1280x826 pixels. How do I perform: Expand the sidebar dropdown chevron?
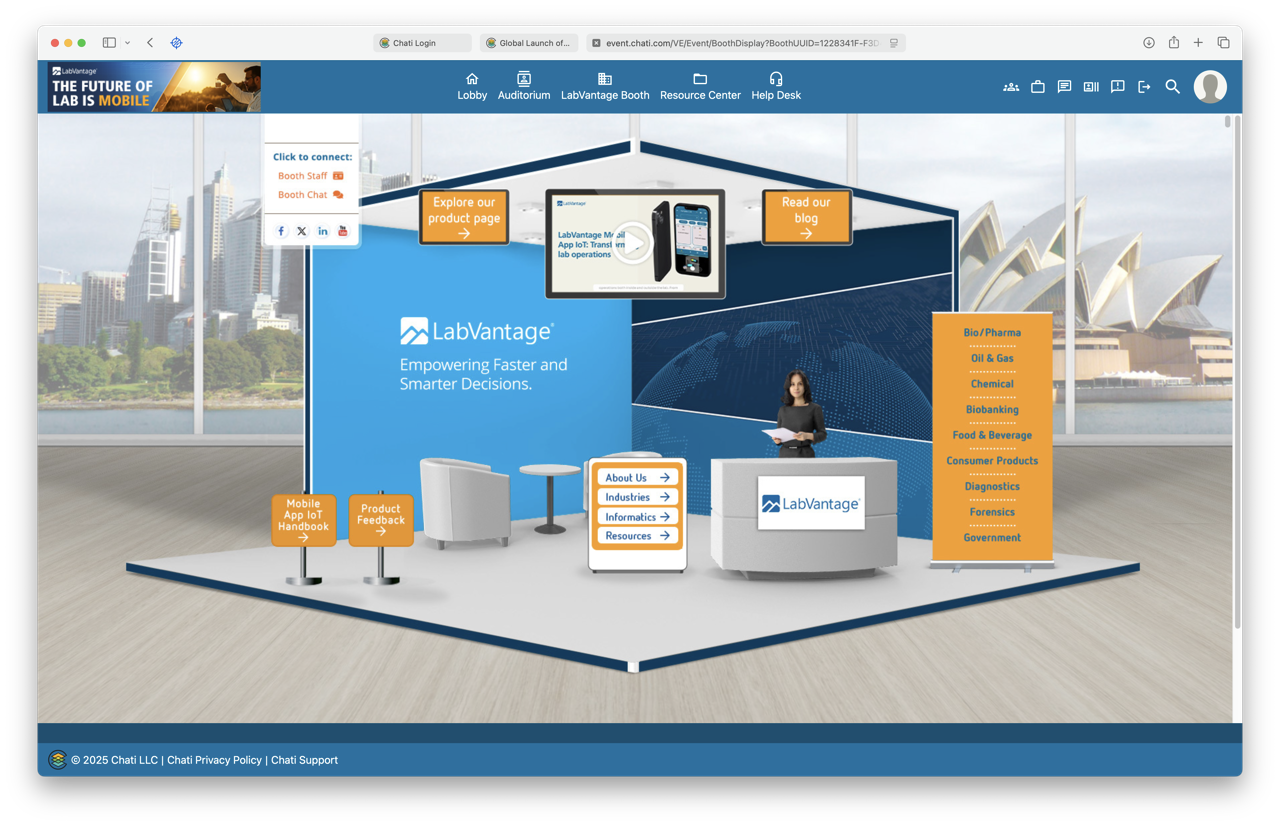click(x=127, y=43)
